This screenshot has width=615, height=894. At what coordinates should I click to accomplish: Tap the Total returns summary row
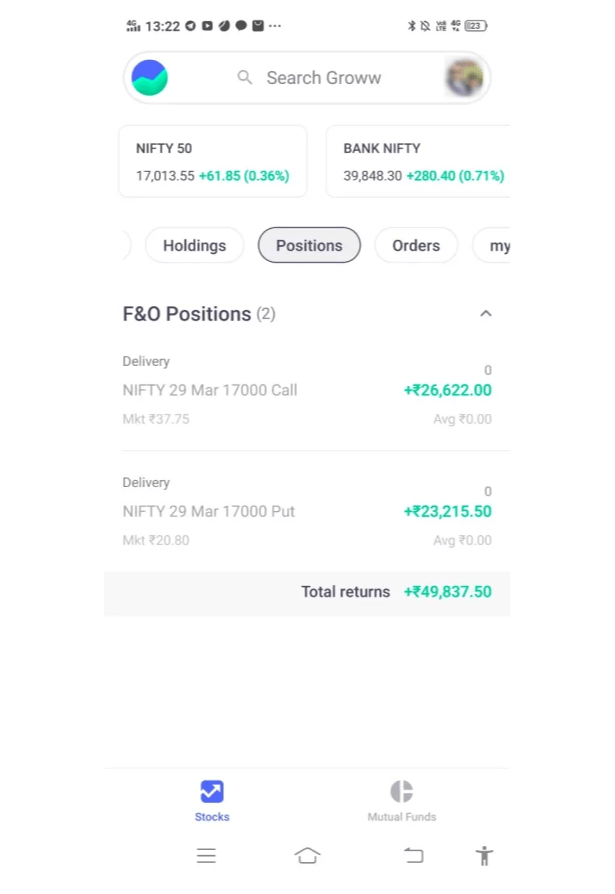coord(306,592)
